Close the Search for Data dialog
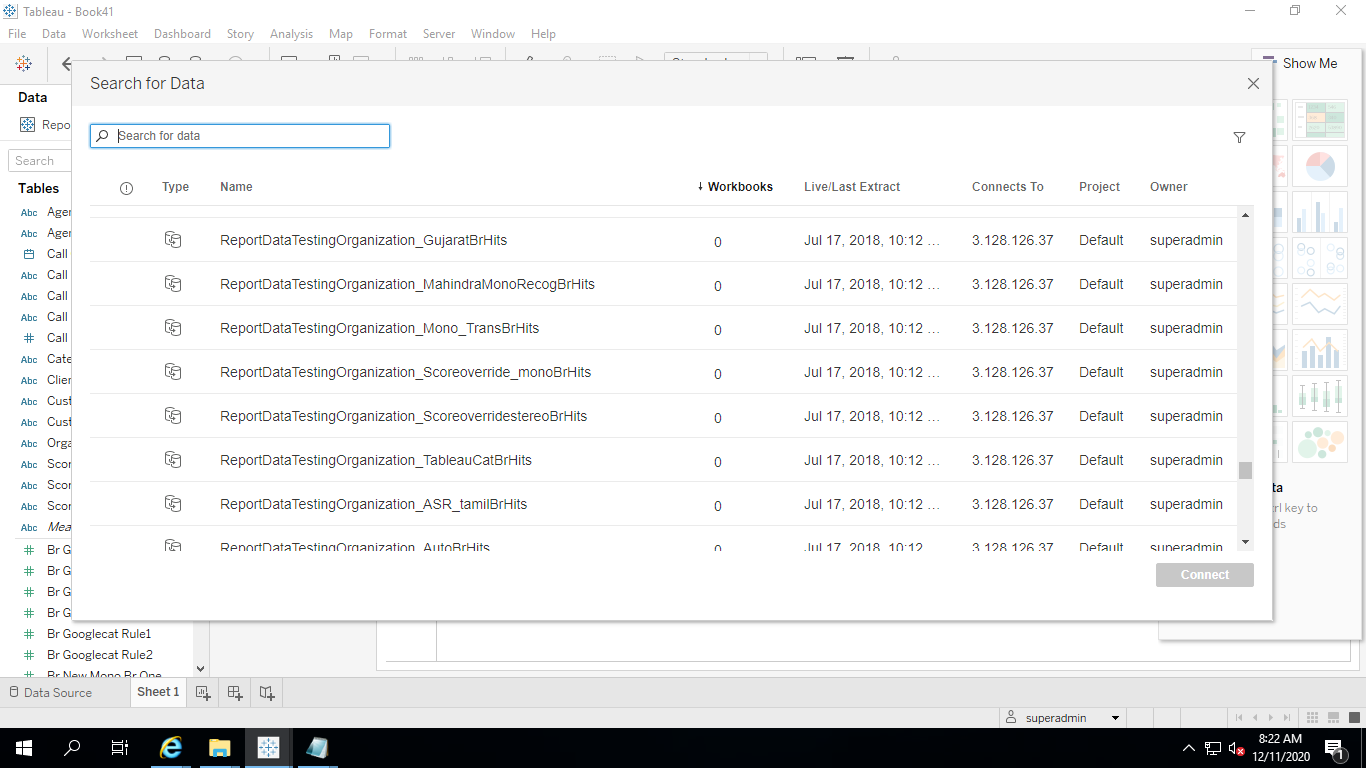This screenshot has height=768, width=1366. point(1253,84)
